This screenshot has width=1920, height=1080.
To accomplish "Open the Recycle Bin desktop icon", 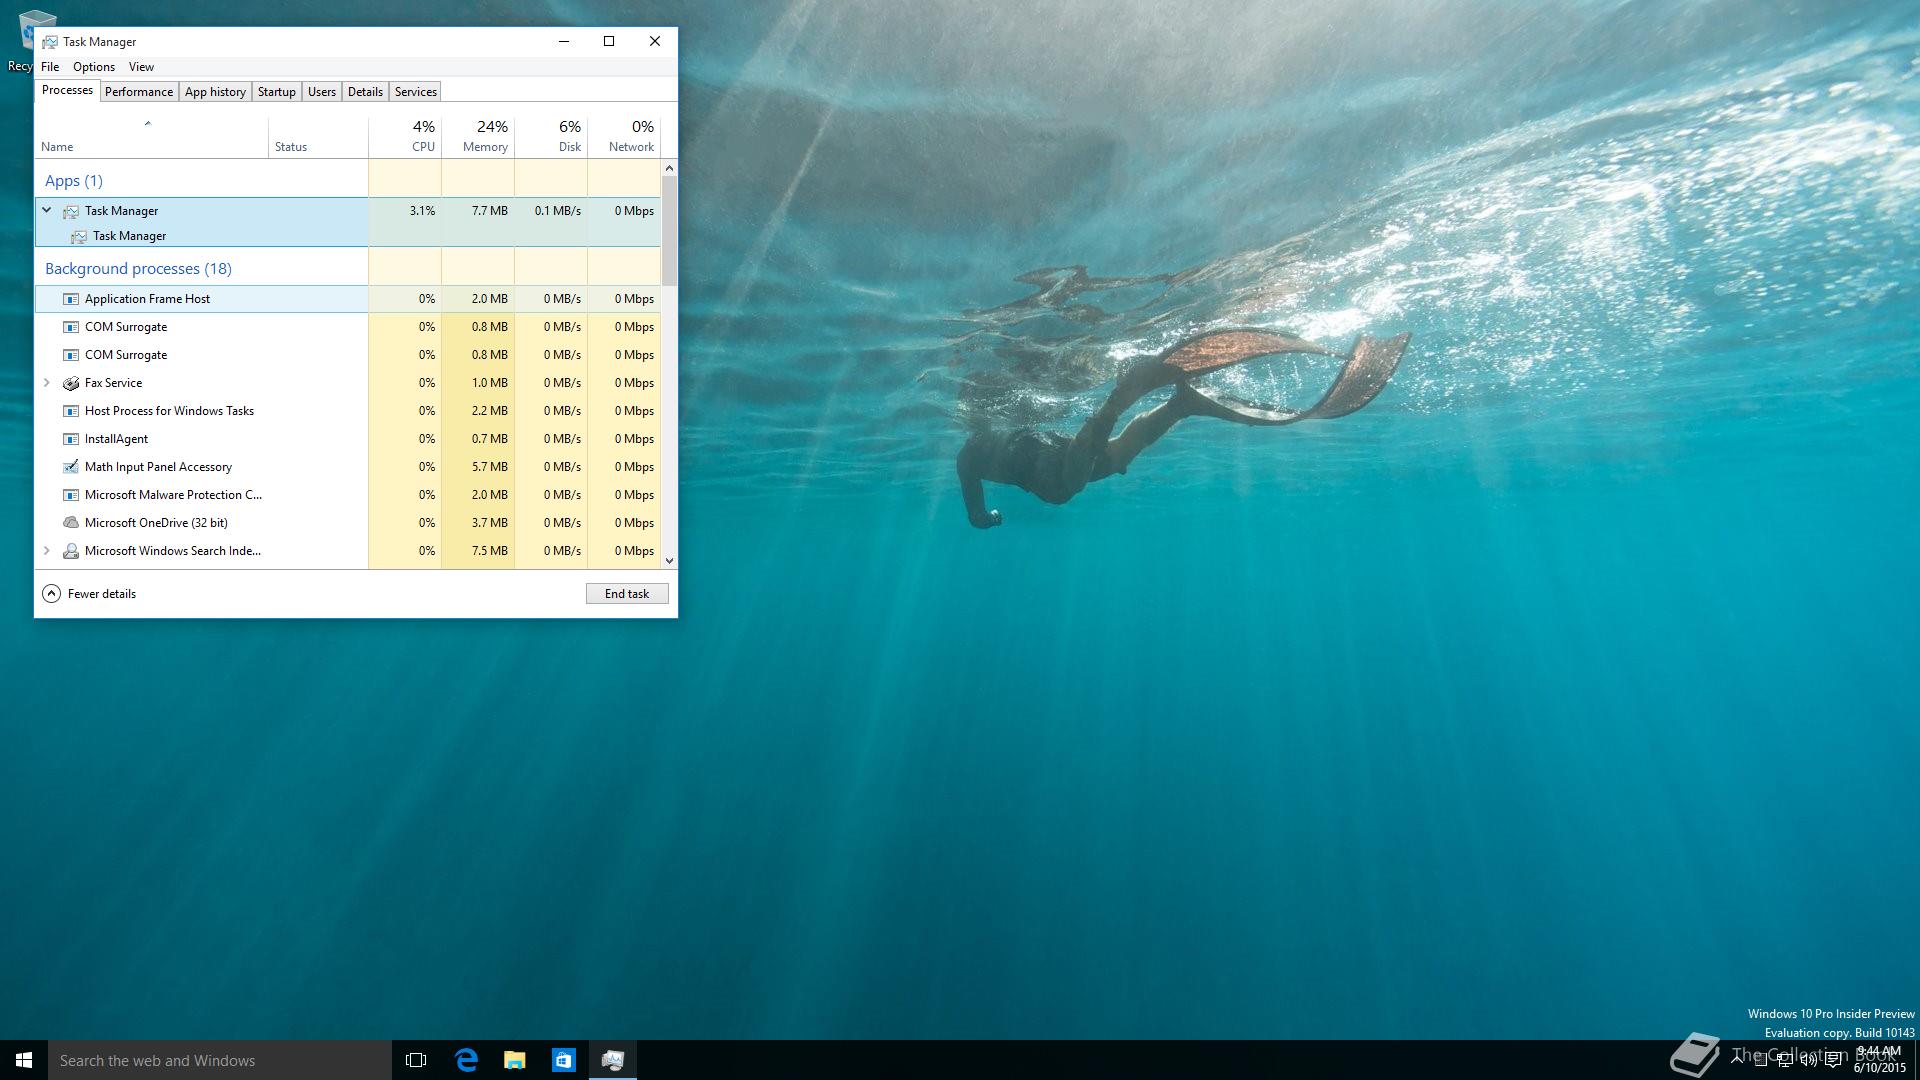I will click(24, 40).
